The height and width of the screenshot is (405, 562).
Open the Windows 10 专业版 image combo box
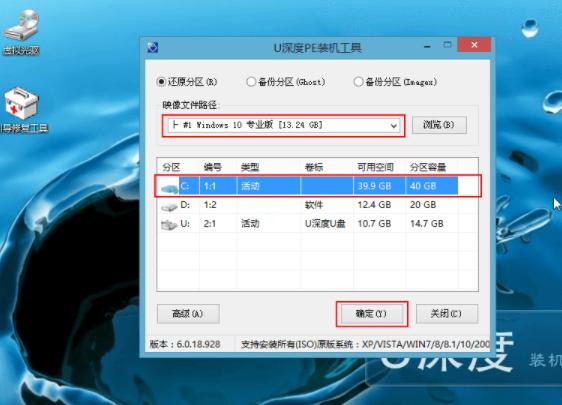pos(284,125)
